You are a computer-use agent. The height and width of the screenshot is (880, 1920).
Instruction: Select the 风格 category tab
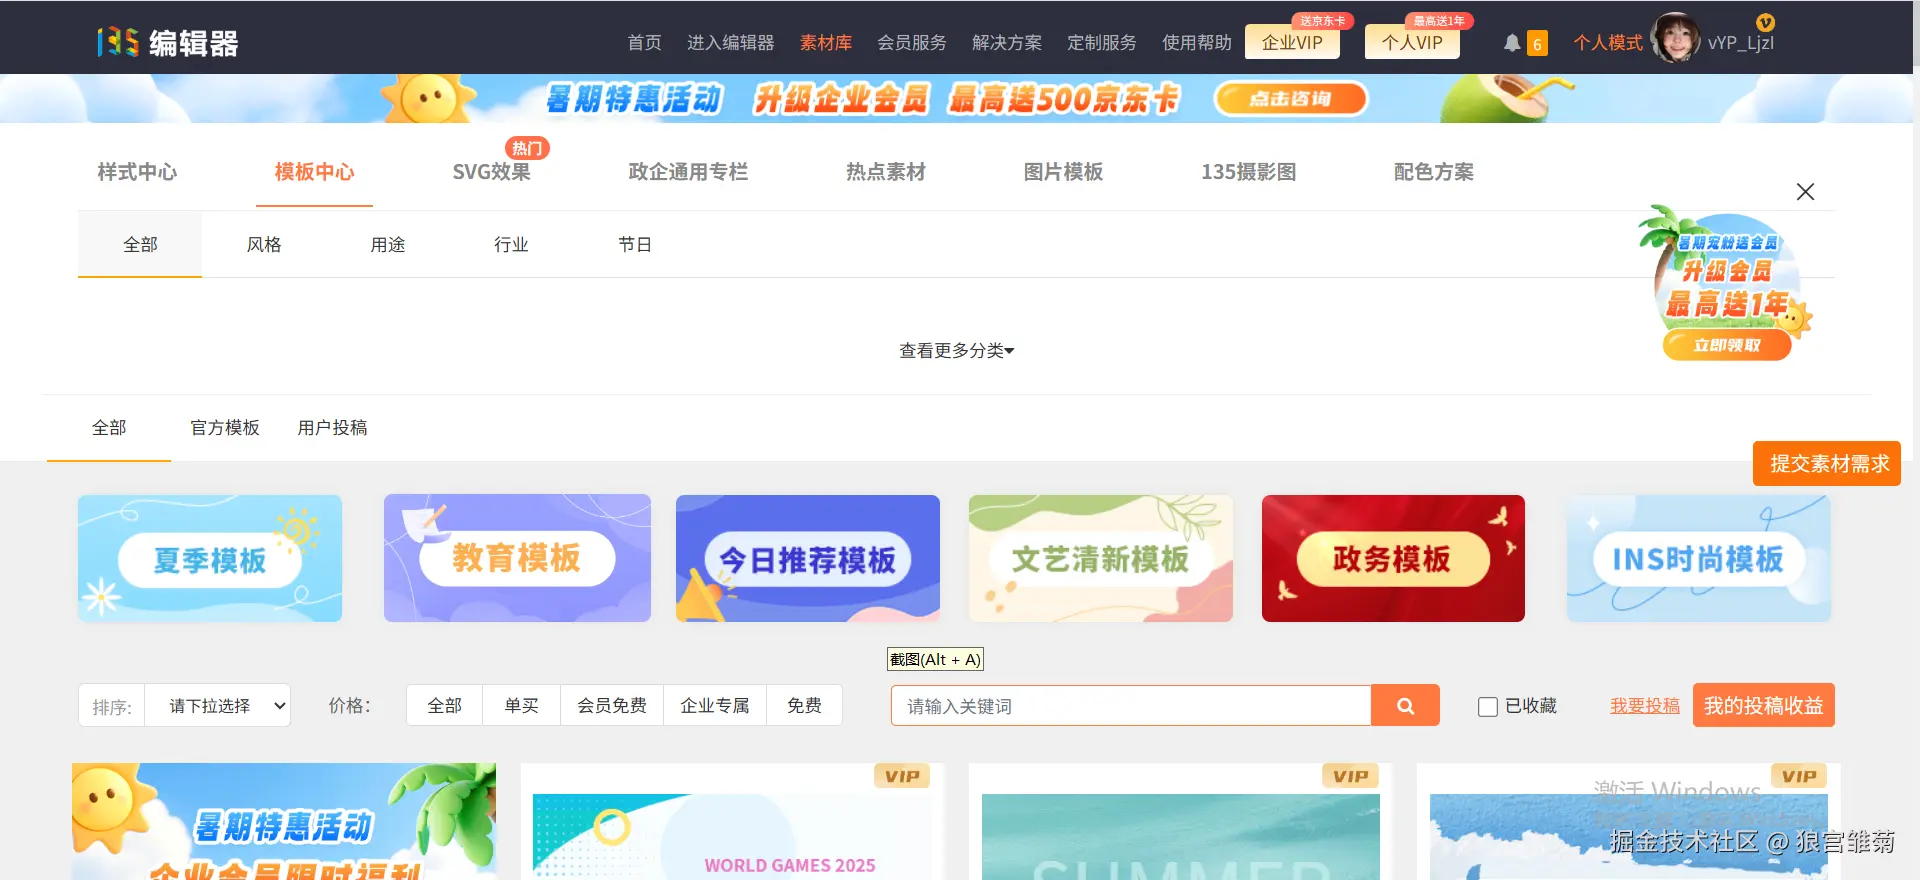264,245
